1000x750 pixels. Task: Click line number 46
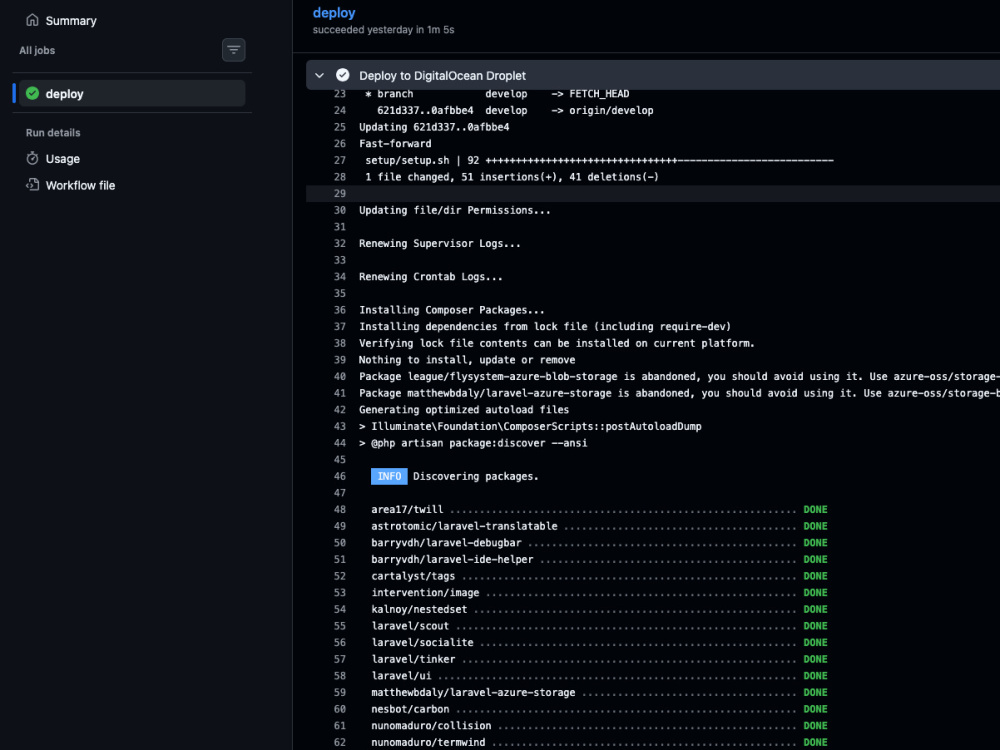click(340, 476)
